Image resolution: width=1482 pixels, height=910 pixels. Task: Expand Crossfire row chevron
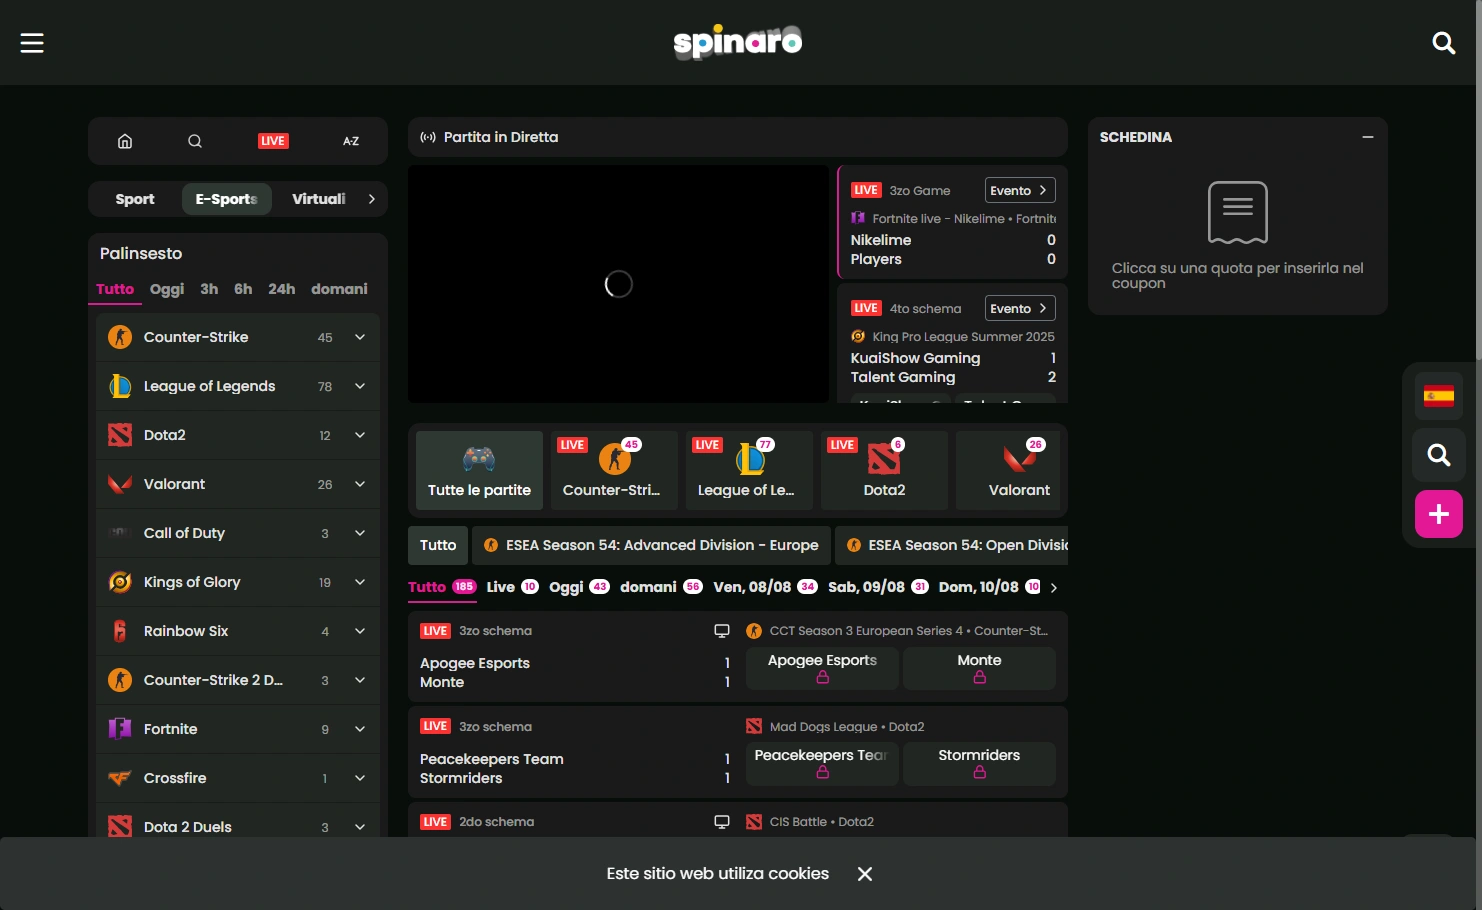pos(360,778)
